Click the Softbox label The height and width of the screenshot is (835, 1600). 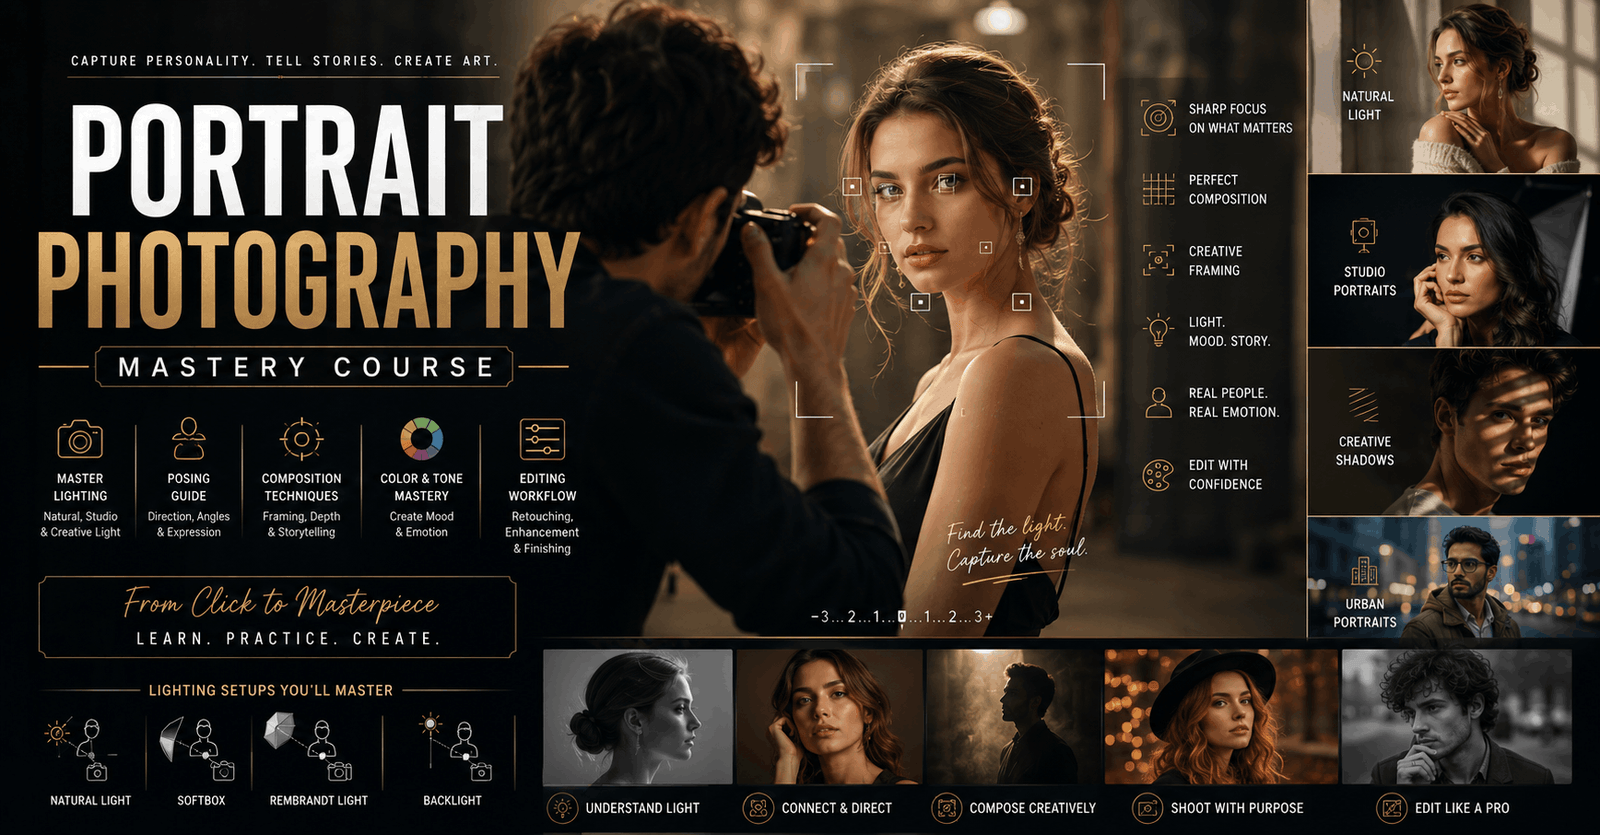201,800
